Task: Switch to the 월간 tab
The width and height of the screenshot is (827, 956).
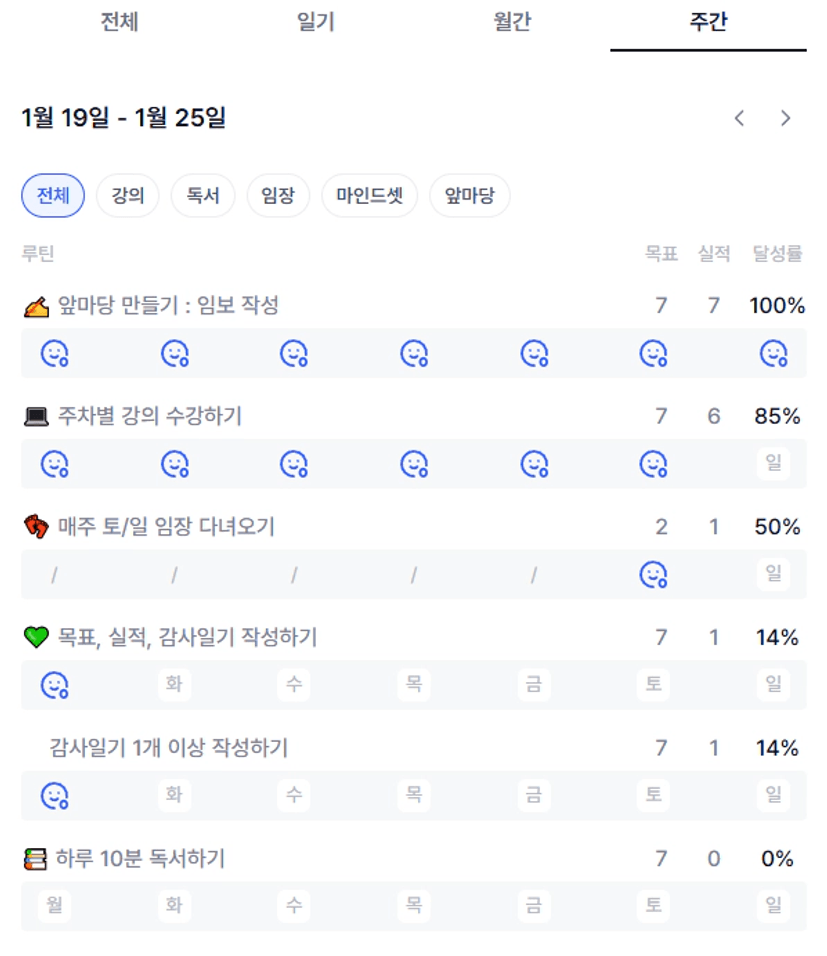Action: (x=512, y=23)
